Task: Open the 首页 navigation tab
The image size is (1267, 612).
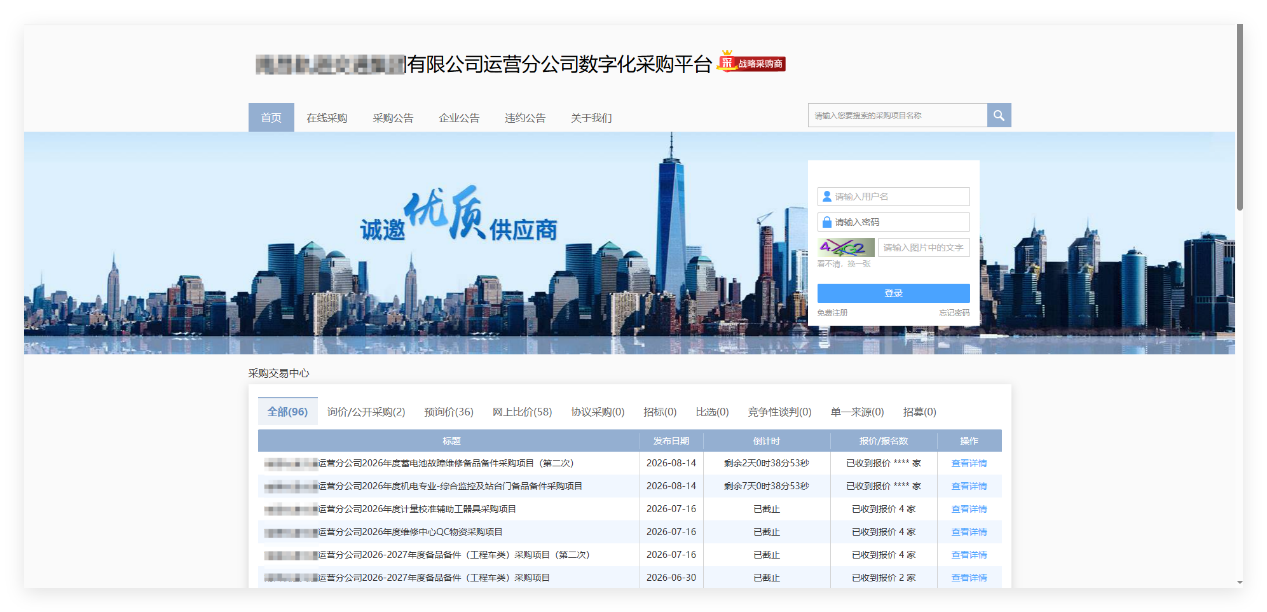Action: [x=271, y=117]
